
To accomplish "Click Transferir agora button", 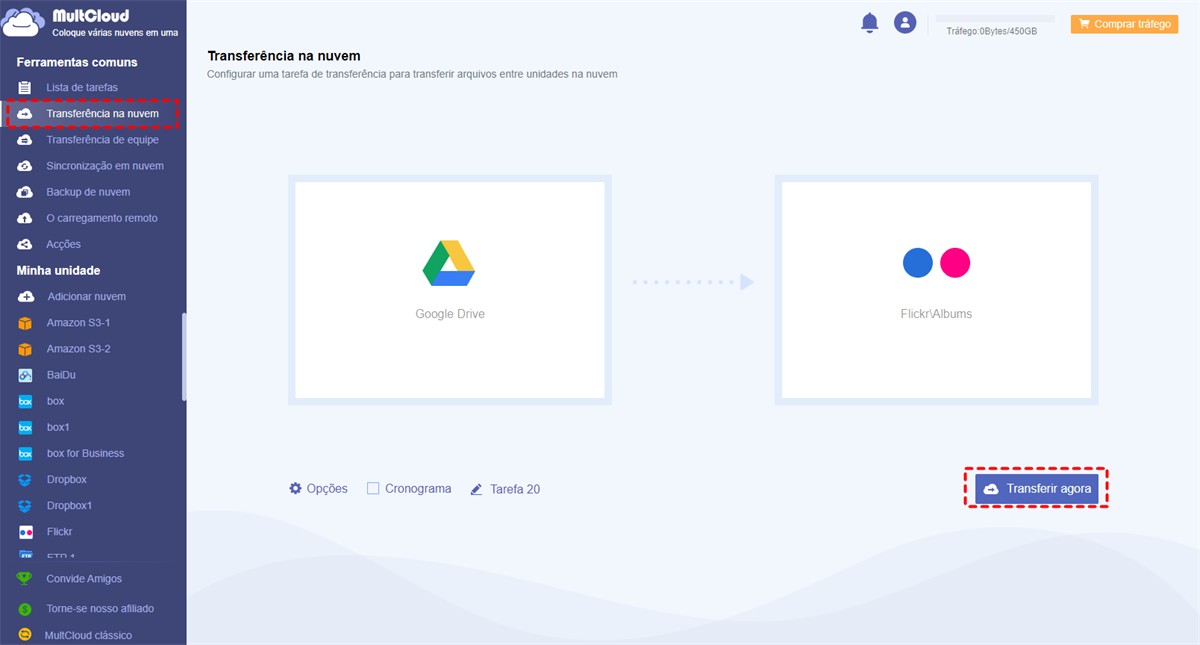I will pos(1037,489).
